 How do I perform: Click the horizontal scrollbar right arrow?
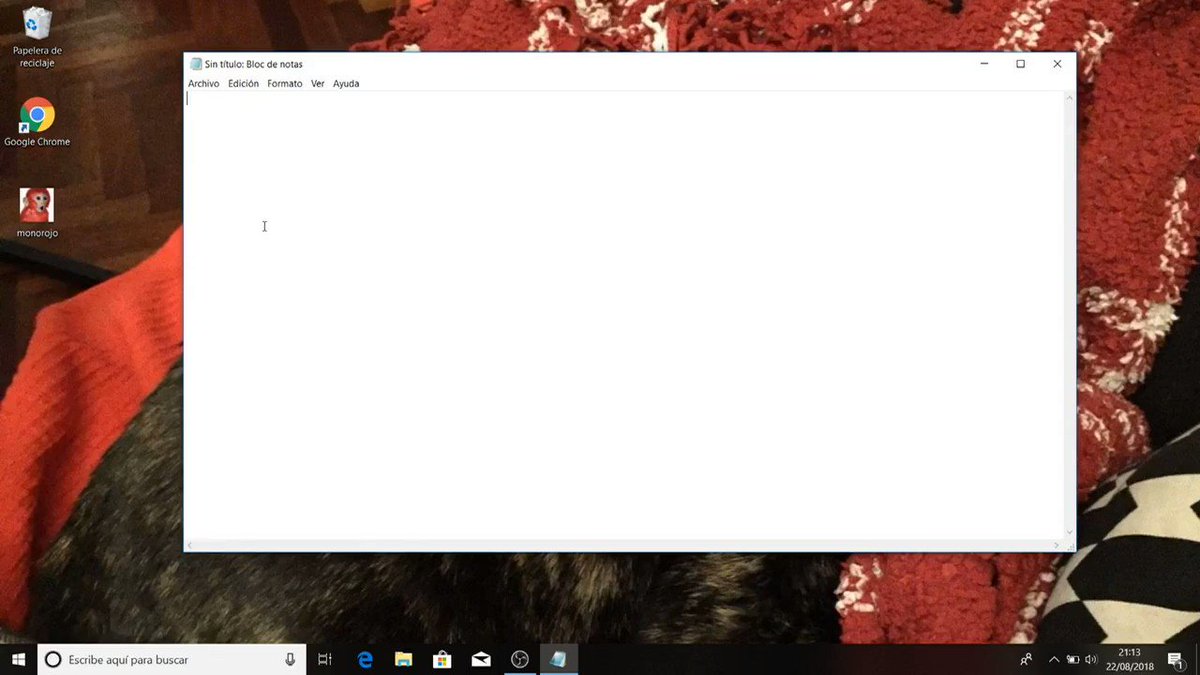[1059, 545]
